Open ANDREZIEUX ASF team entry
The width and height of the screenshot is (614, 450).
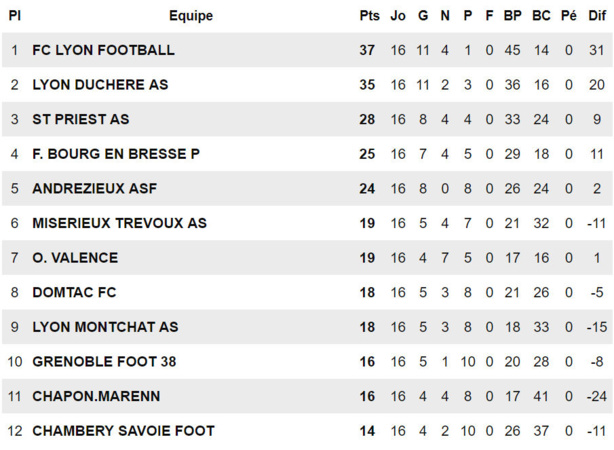click(x=95, y=188)
